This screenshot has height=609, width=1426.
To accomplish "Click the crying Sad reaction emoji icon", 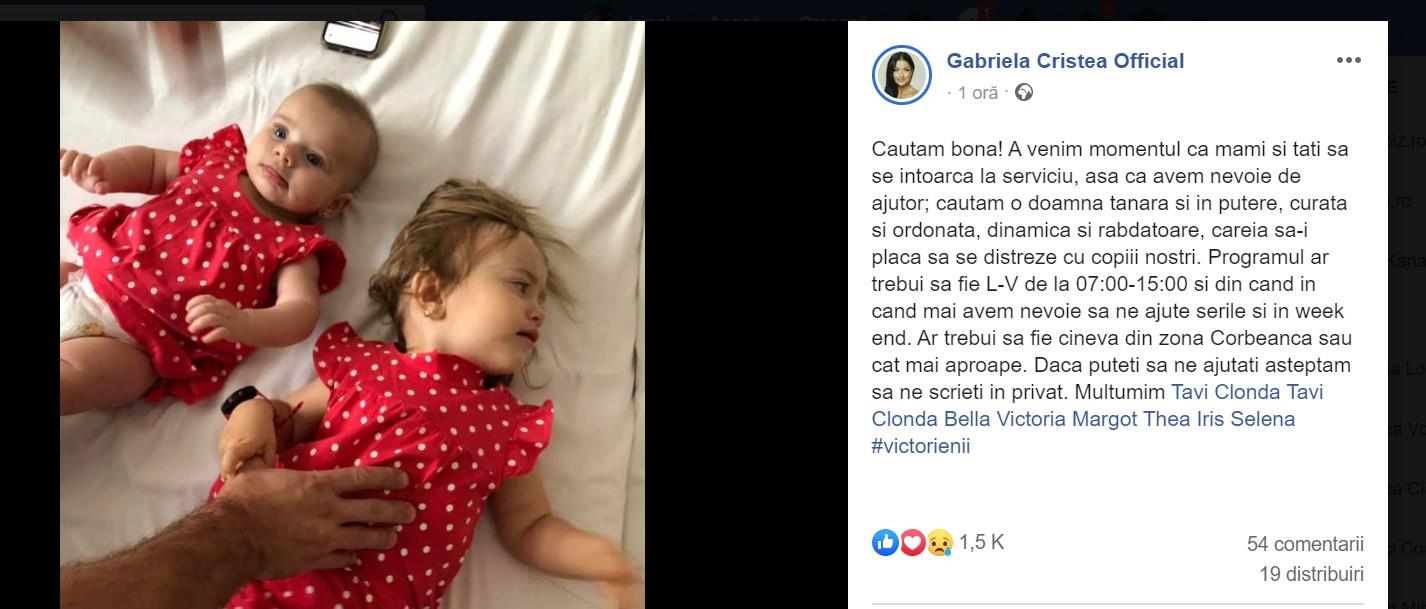I will (939, 542).
